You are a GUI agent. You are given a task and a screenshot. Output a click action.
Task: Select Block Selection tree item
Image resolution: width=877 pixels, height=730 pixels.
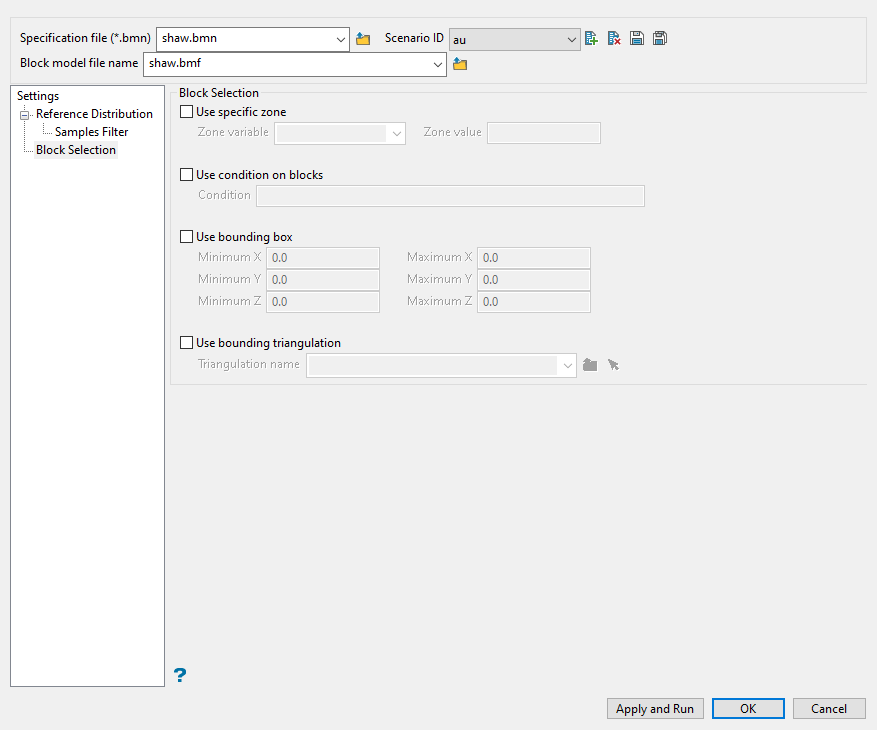[76, 150]
